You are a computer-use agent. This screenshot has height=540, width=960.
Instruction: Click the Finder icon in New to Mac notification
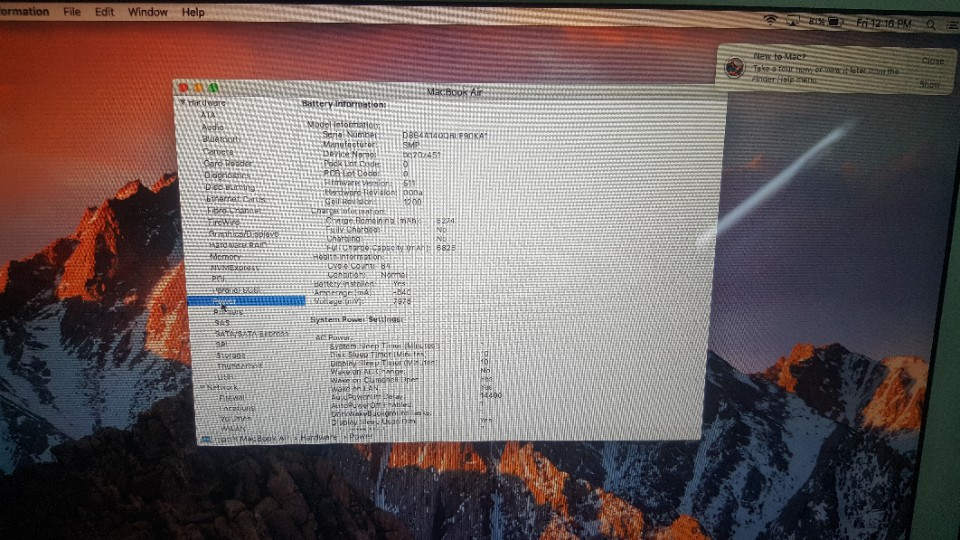[734, 66]
